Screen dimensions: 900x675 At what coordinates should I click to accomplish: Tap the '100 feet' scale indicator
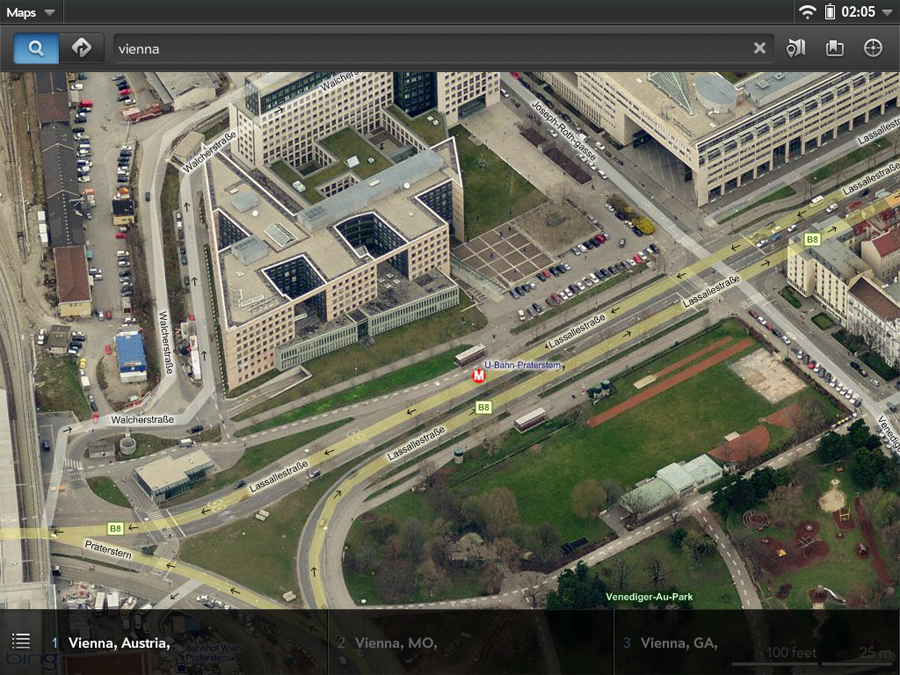pyautogui.click(x=792, y=653)
